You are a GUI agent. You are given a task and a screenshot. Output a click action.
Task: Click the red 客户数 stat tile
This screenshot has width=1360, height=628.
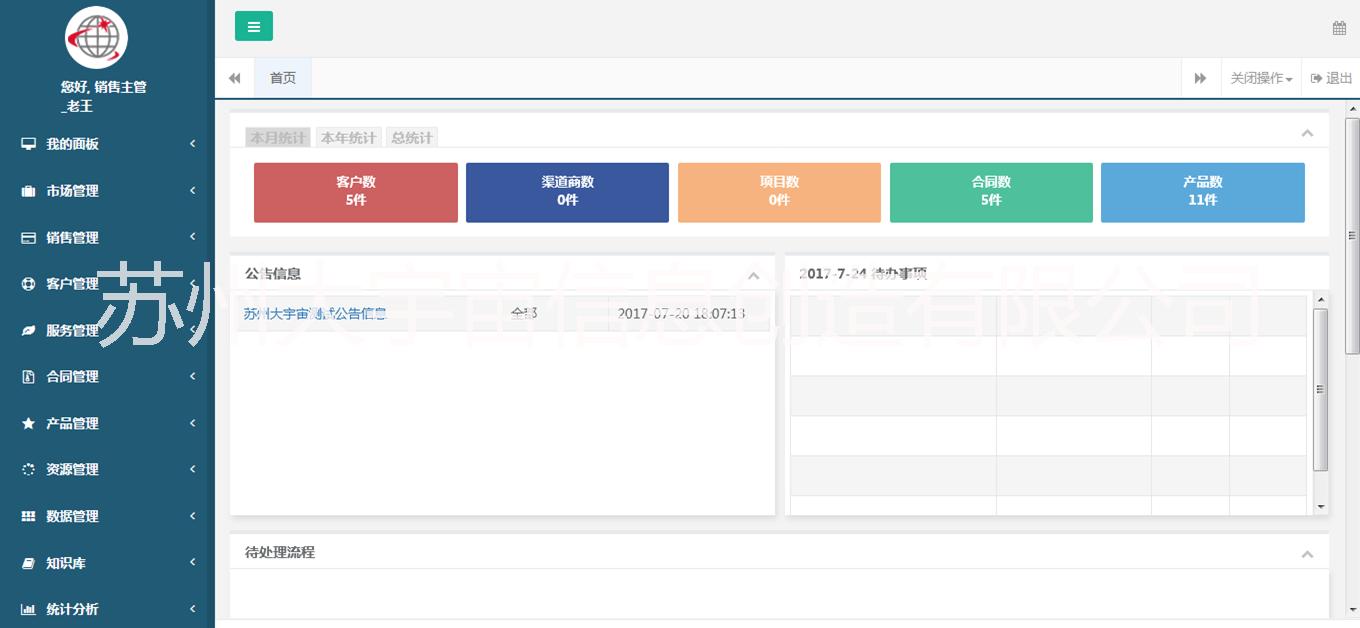[355, 192]
